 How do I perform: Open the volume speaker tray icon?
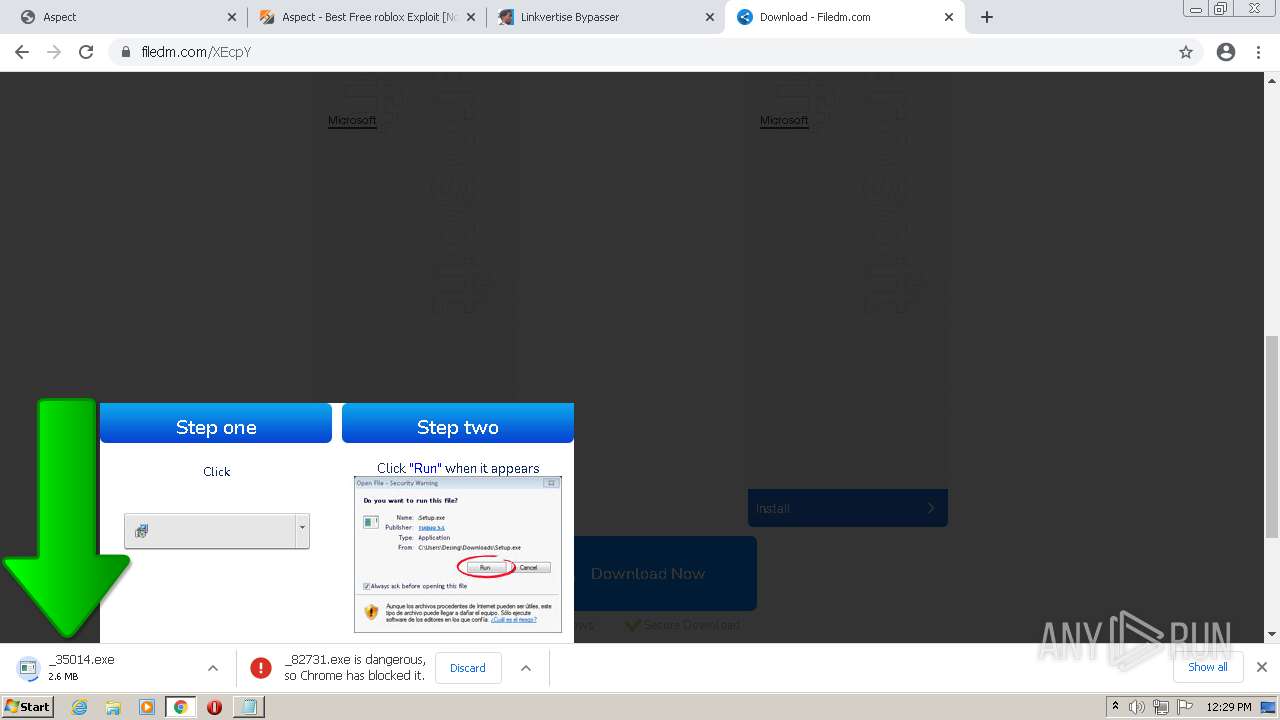(1137, 707)
